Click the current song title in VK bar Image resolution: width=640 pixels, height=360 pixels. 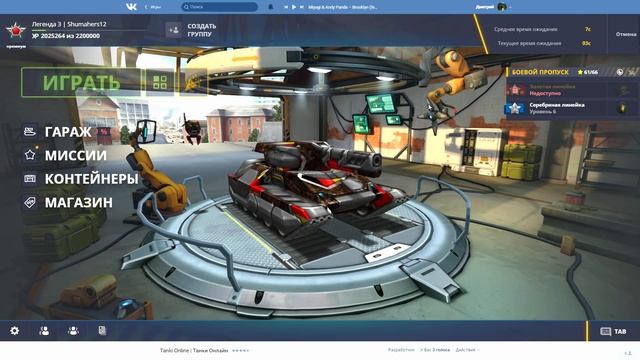[342, 7]
